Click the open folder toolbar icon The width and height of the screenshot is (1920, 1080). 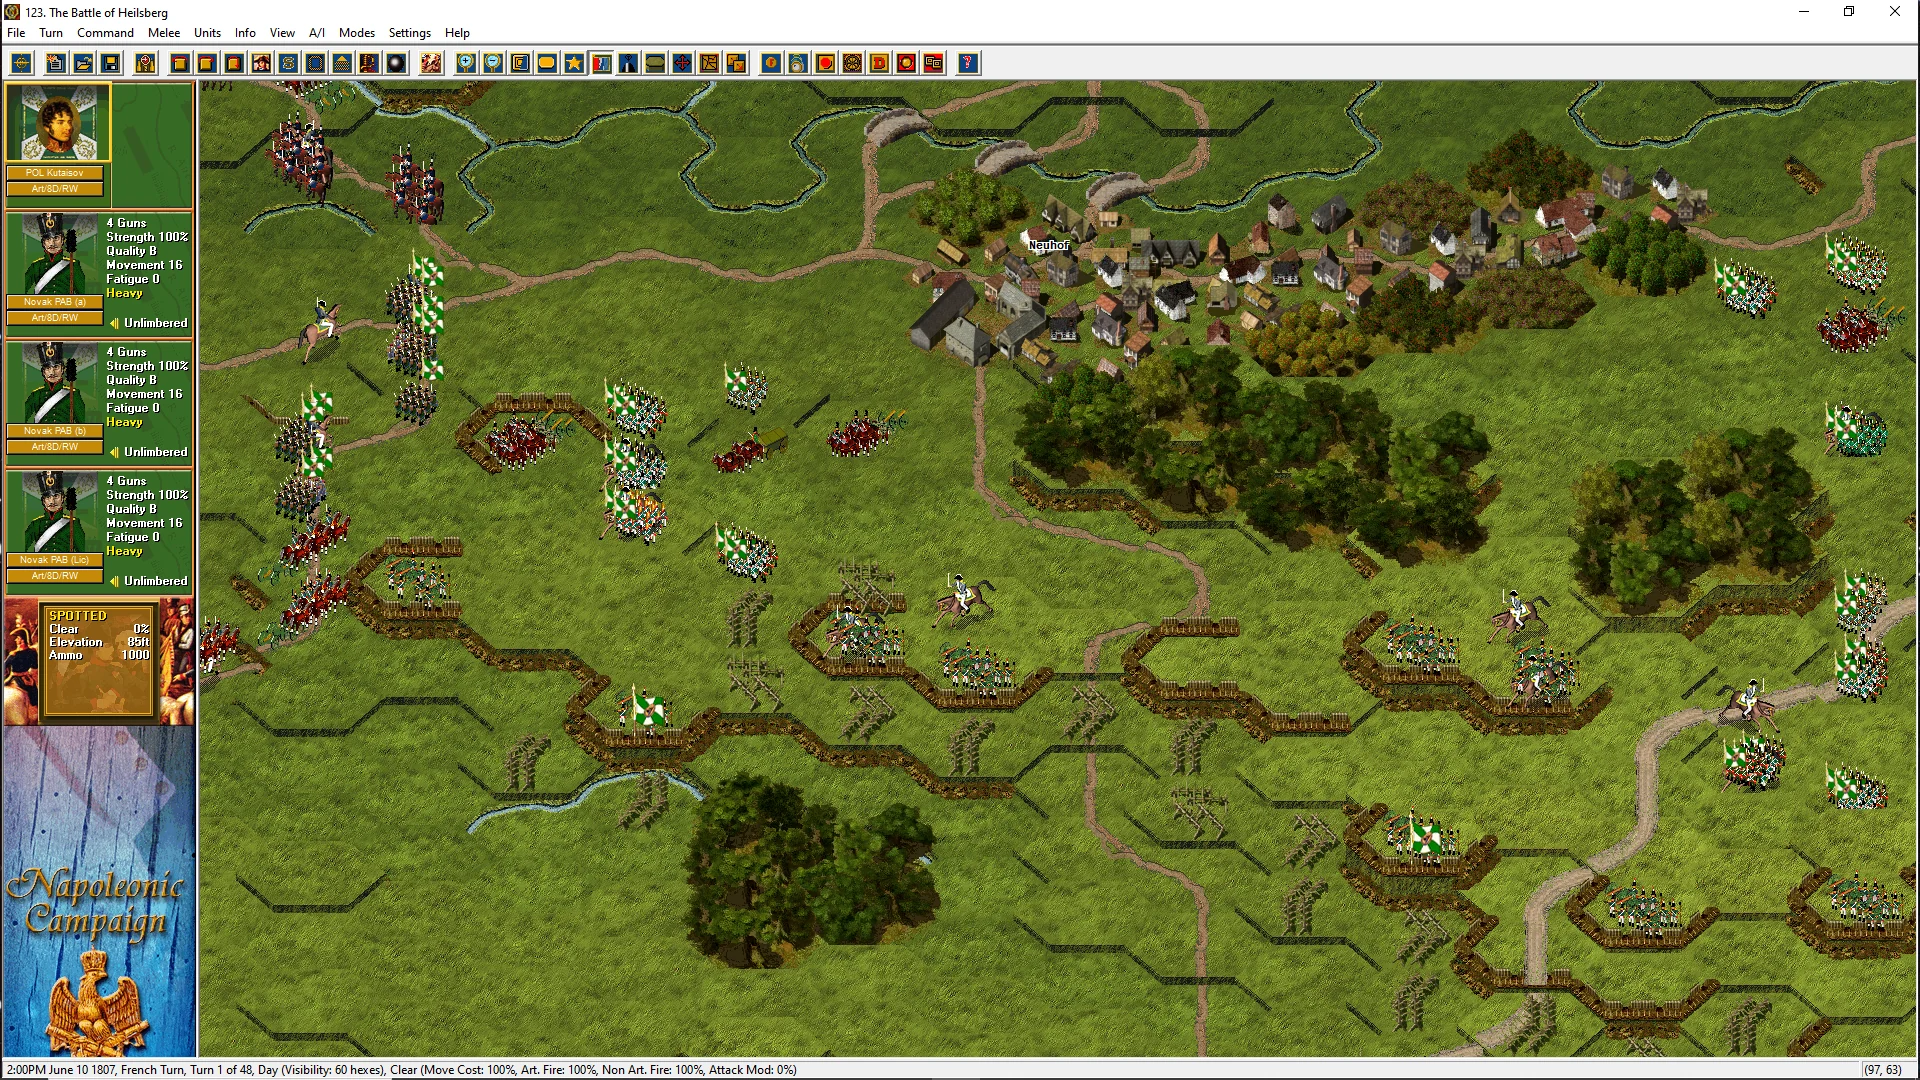(84, 64)
